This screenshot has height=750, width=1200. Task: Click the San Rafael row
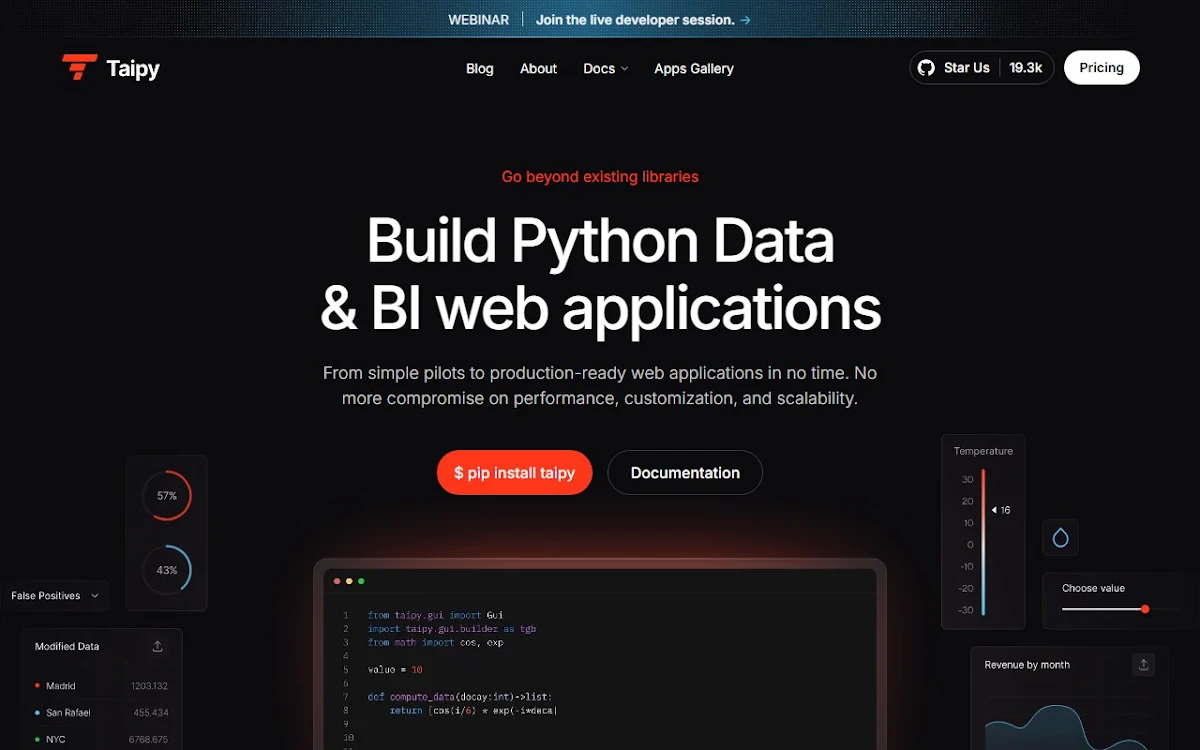click(x=101, y=713)
